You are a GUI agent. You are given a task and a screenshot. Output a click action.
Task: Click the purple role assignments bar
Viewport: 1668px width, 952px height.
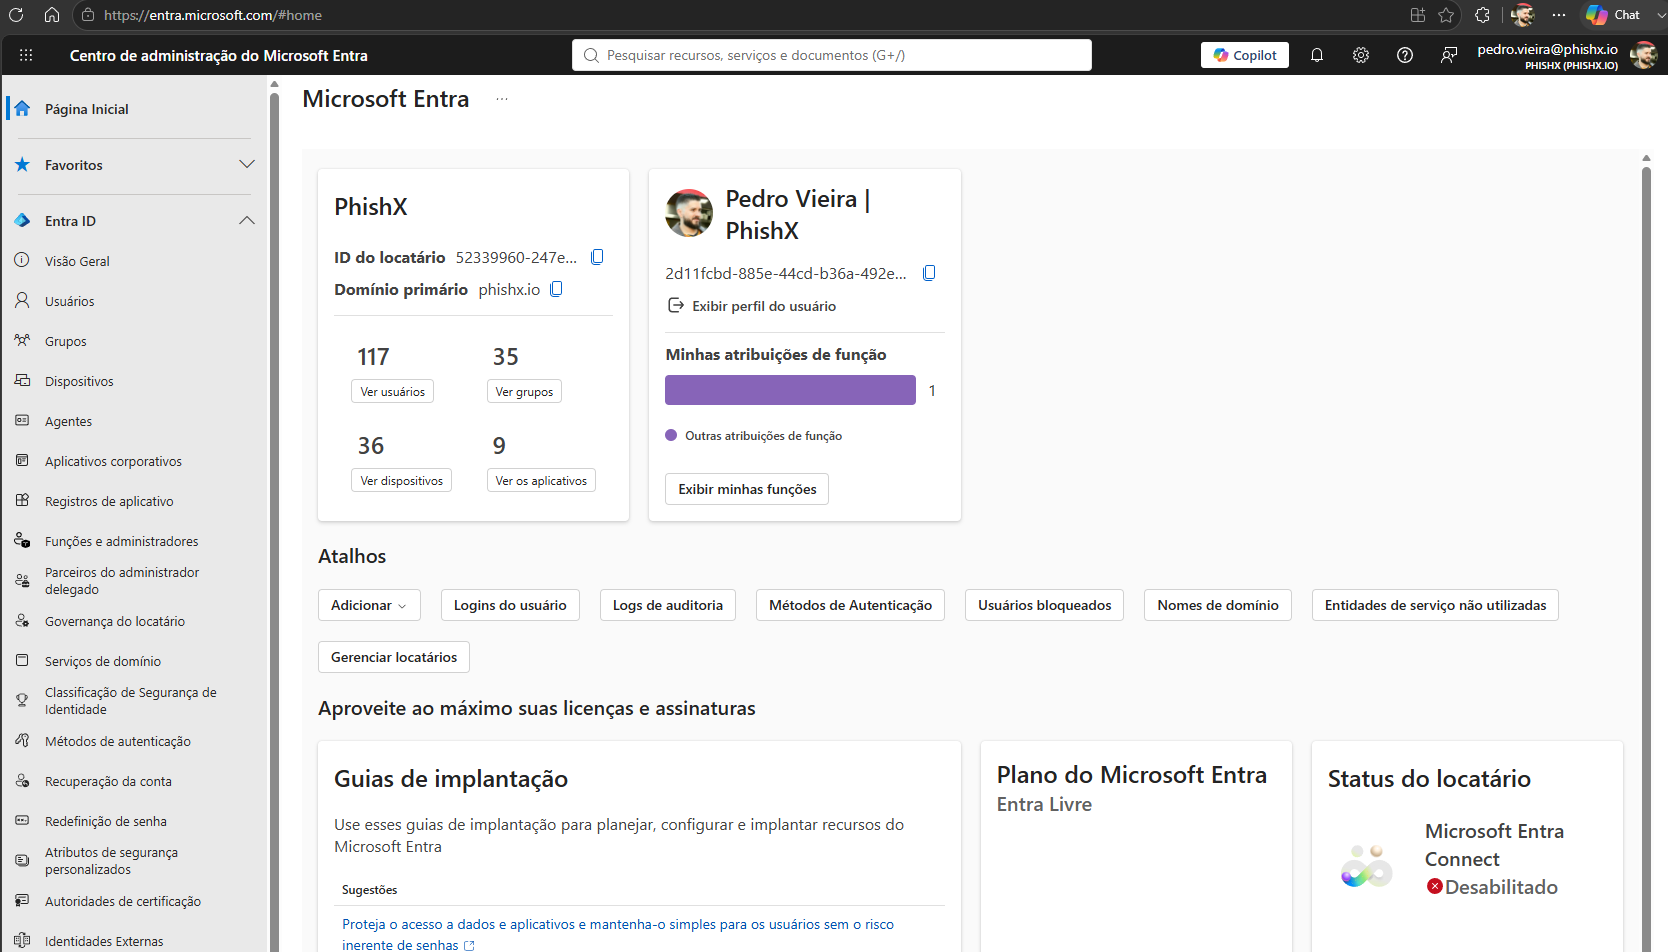pos(790,390)
